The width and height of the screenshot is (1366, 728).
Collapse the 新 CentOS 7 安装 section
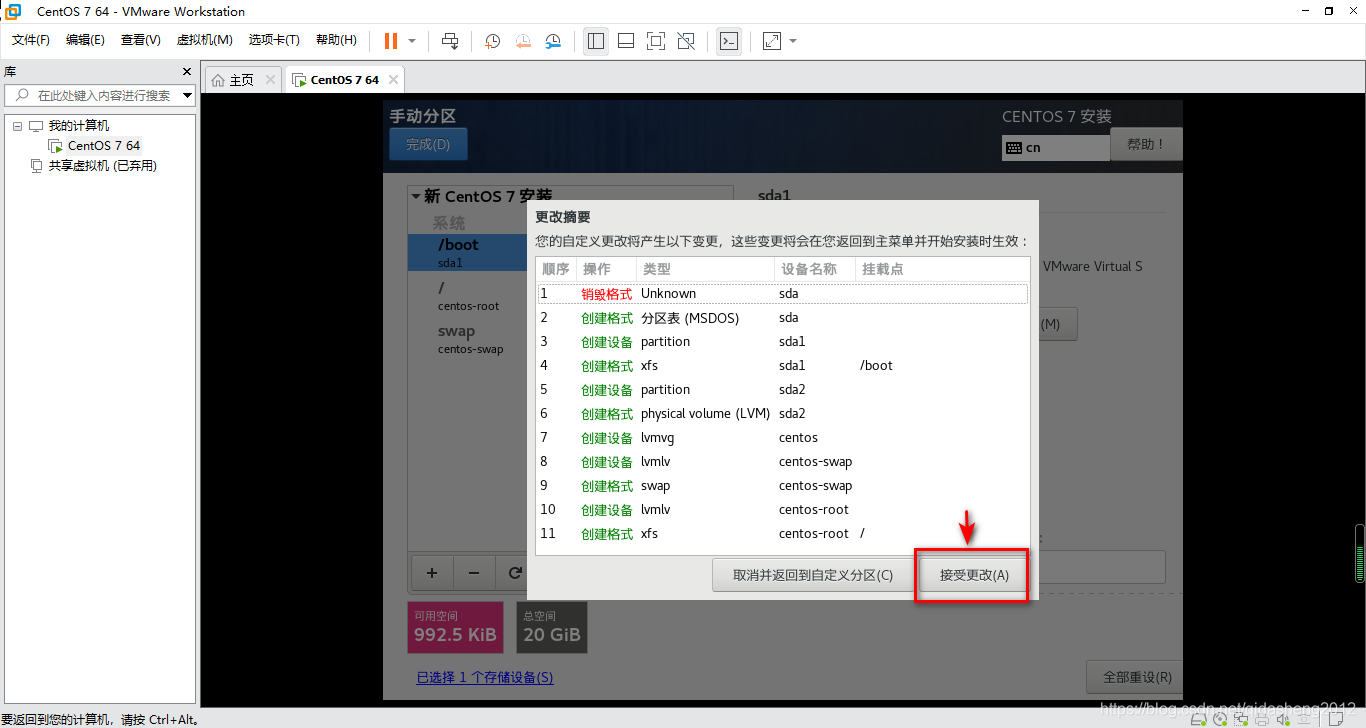415,197
